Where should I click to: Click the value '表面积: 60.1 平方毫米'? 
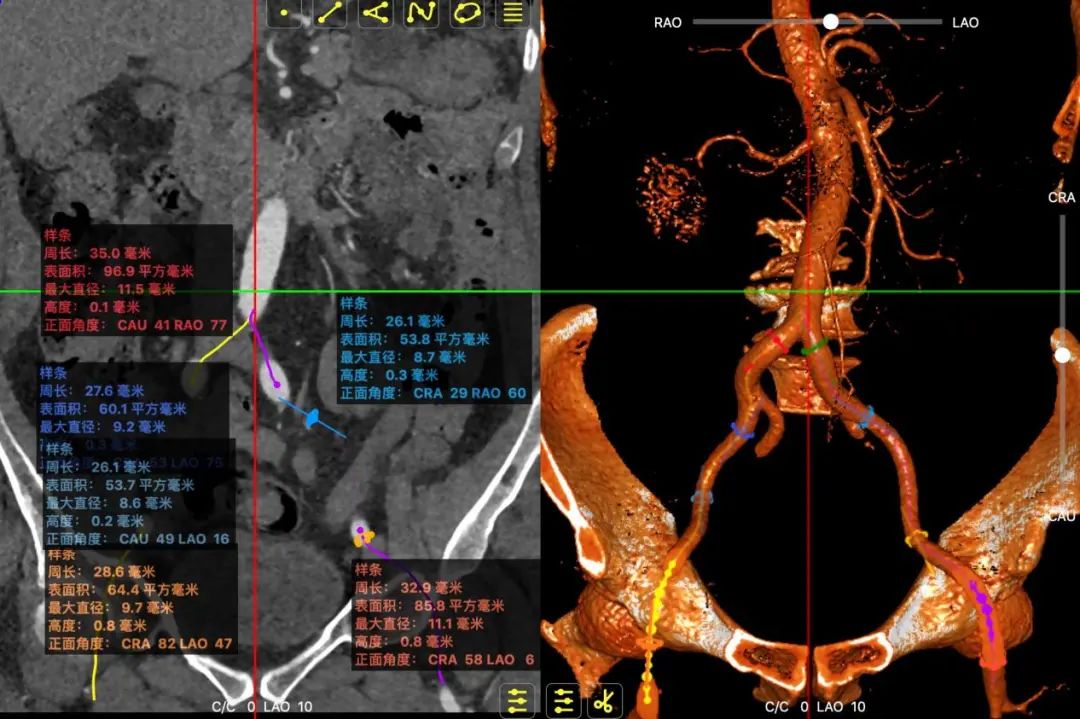click(113, 408)
